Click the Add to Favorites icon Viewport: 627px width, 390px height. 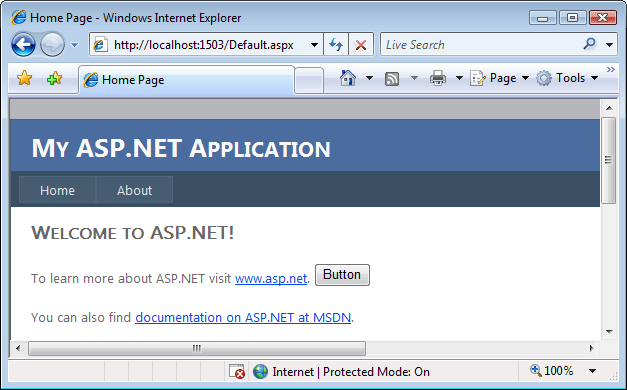pos(55,78)
